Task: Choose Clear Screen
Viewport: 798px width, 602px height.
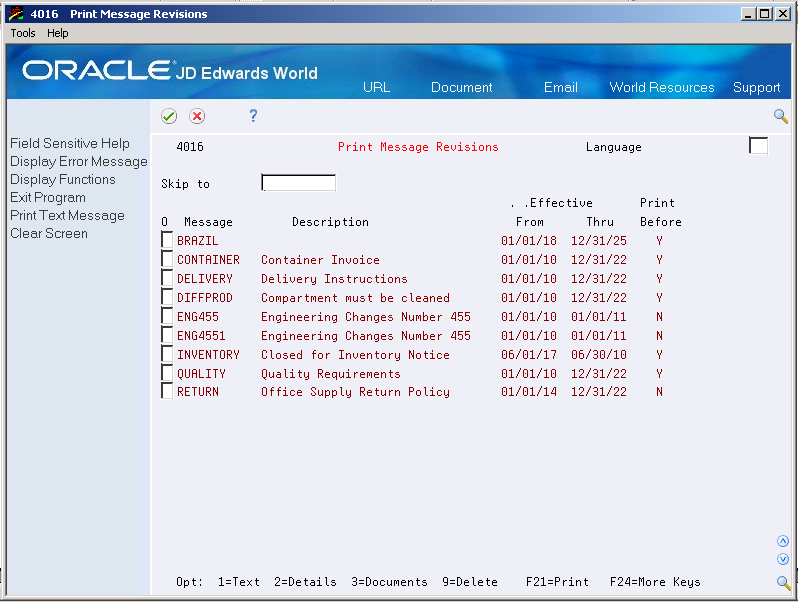Action: (49, 234)
